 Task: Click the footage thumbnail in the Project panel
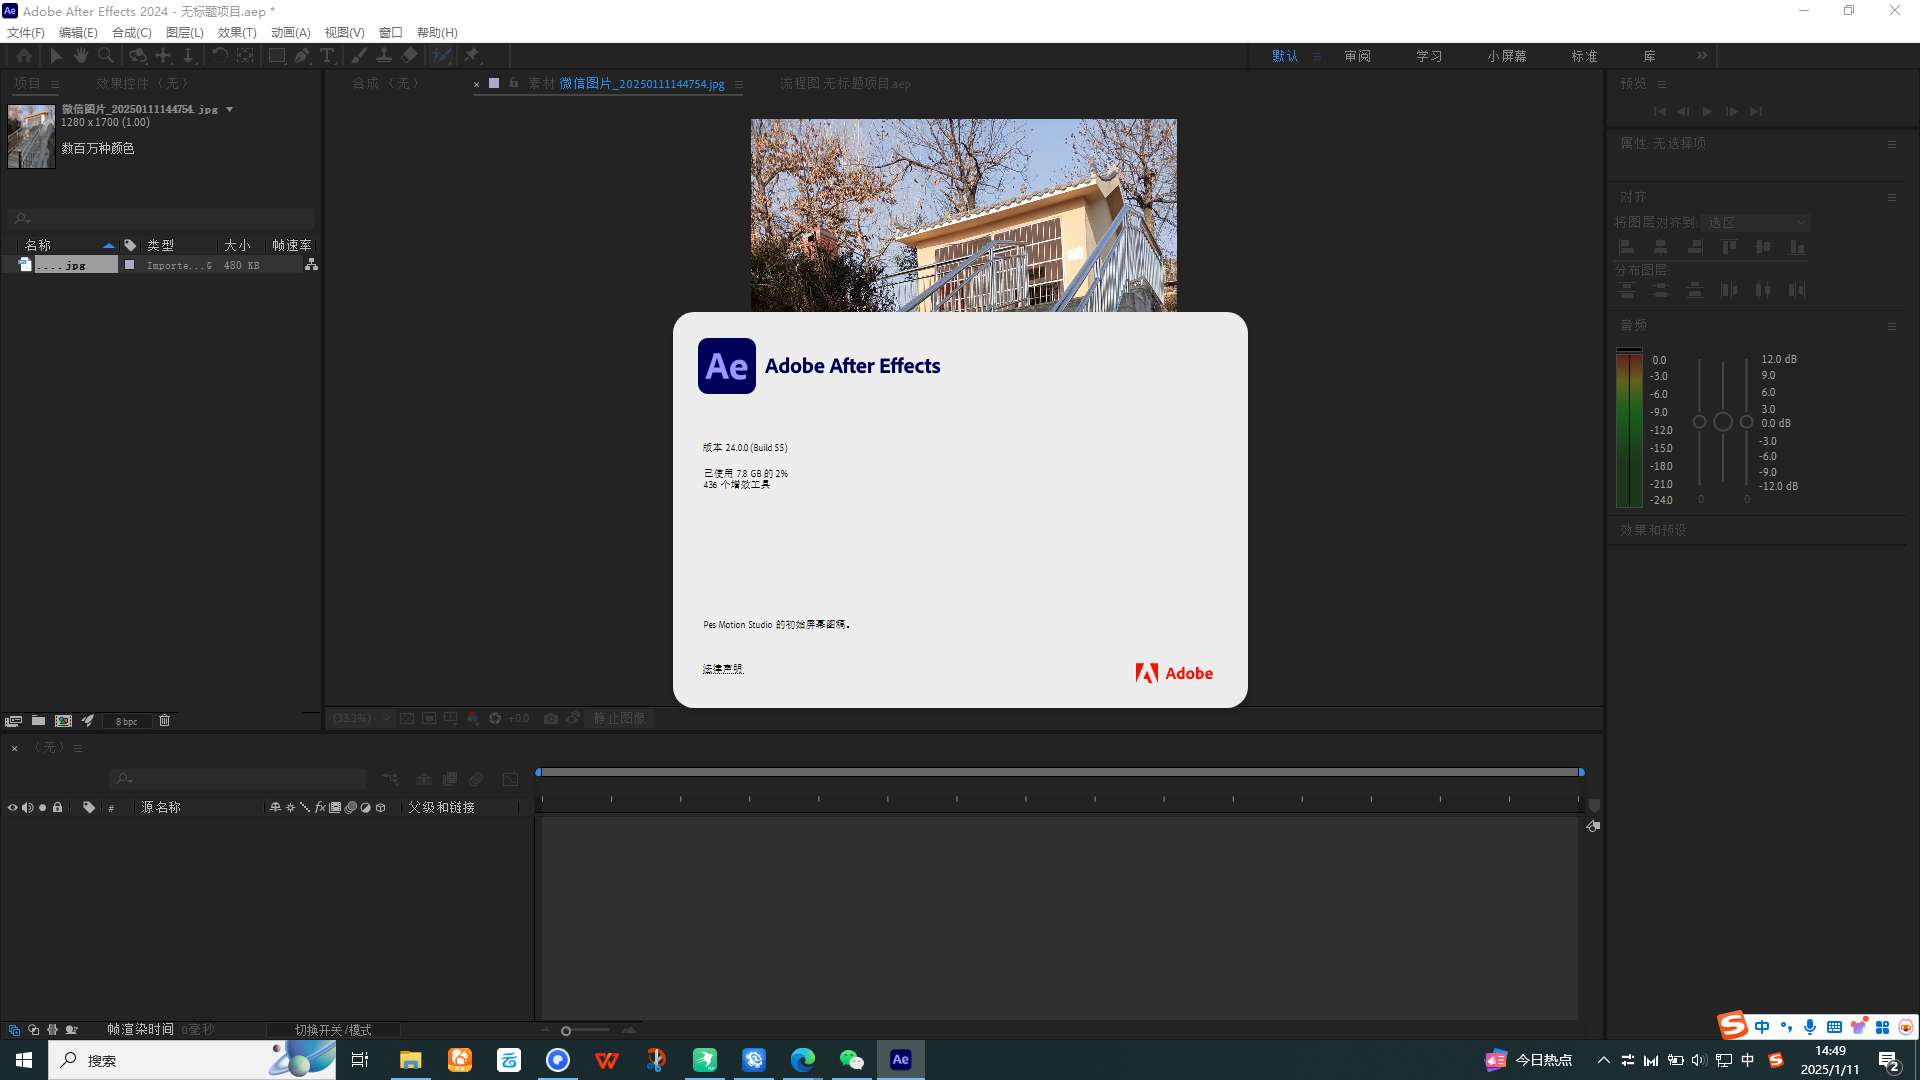pos(31,136)
